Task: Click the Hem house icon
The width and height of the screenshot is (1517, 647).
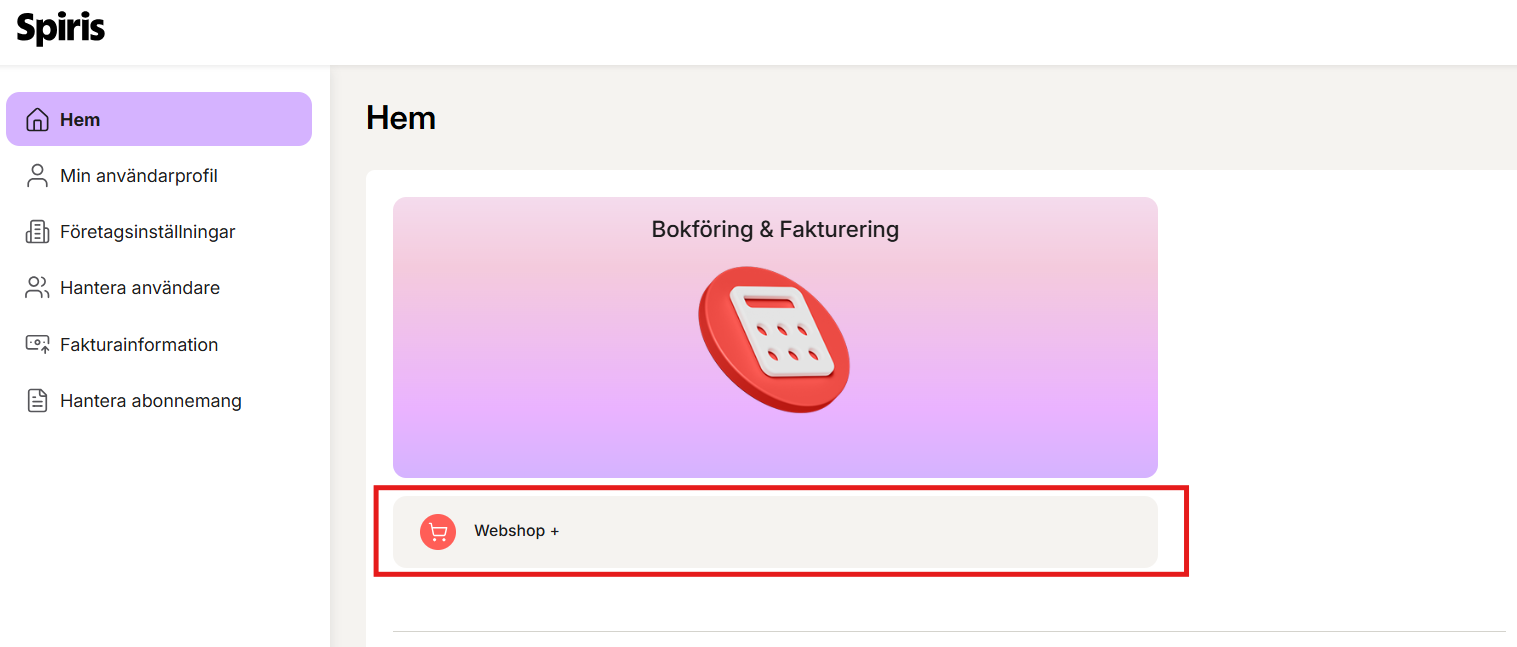Action: click(x=37, y=120)
